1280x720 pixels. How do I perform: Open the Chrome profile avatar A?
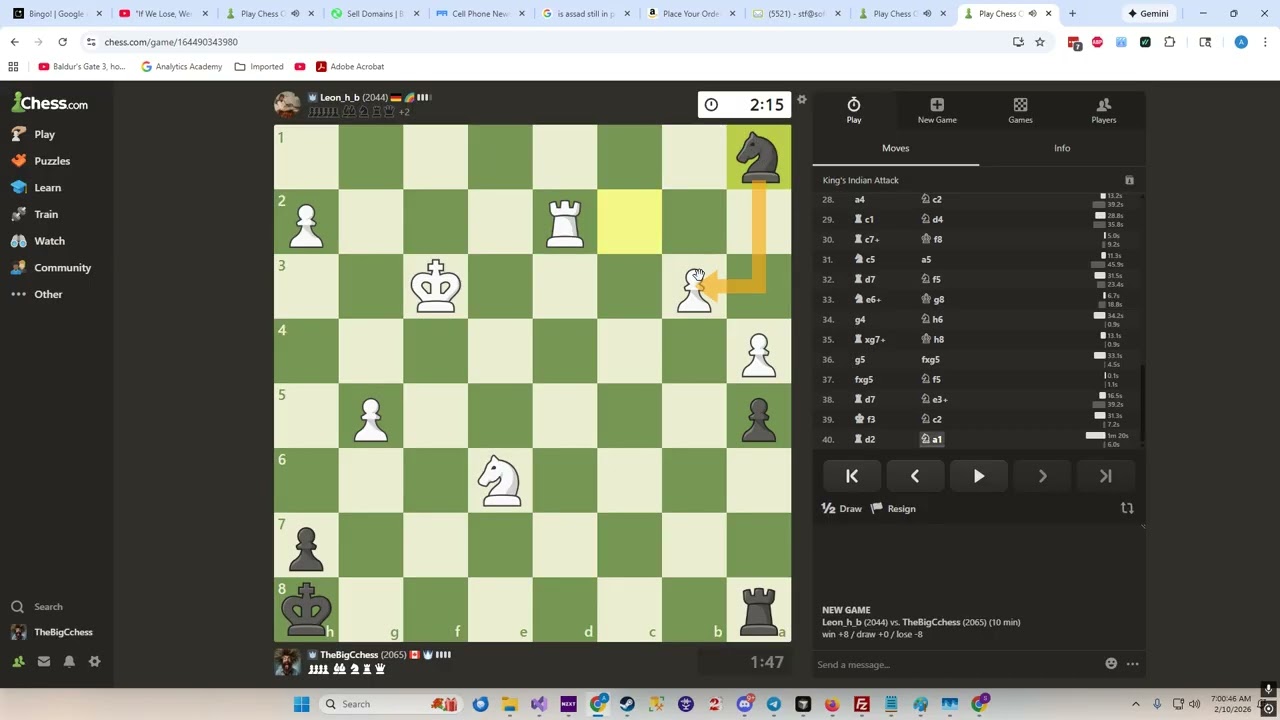[x=1241, y=42]
